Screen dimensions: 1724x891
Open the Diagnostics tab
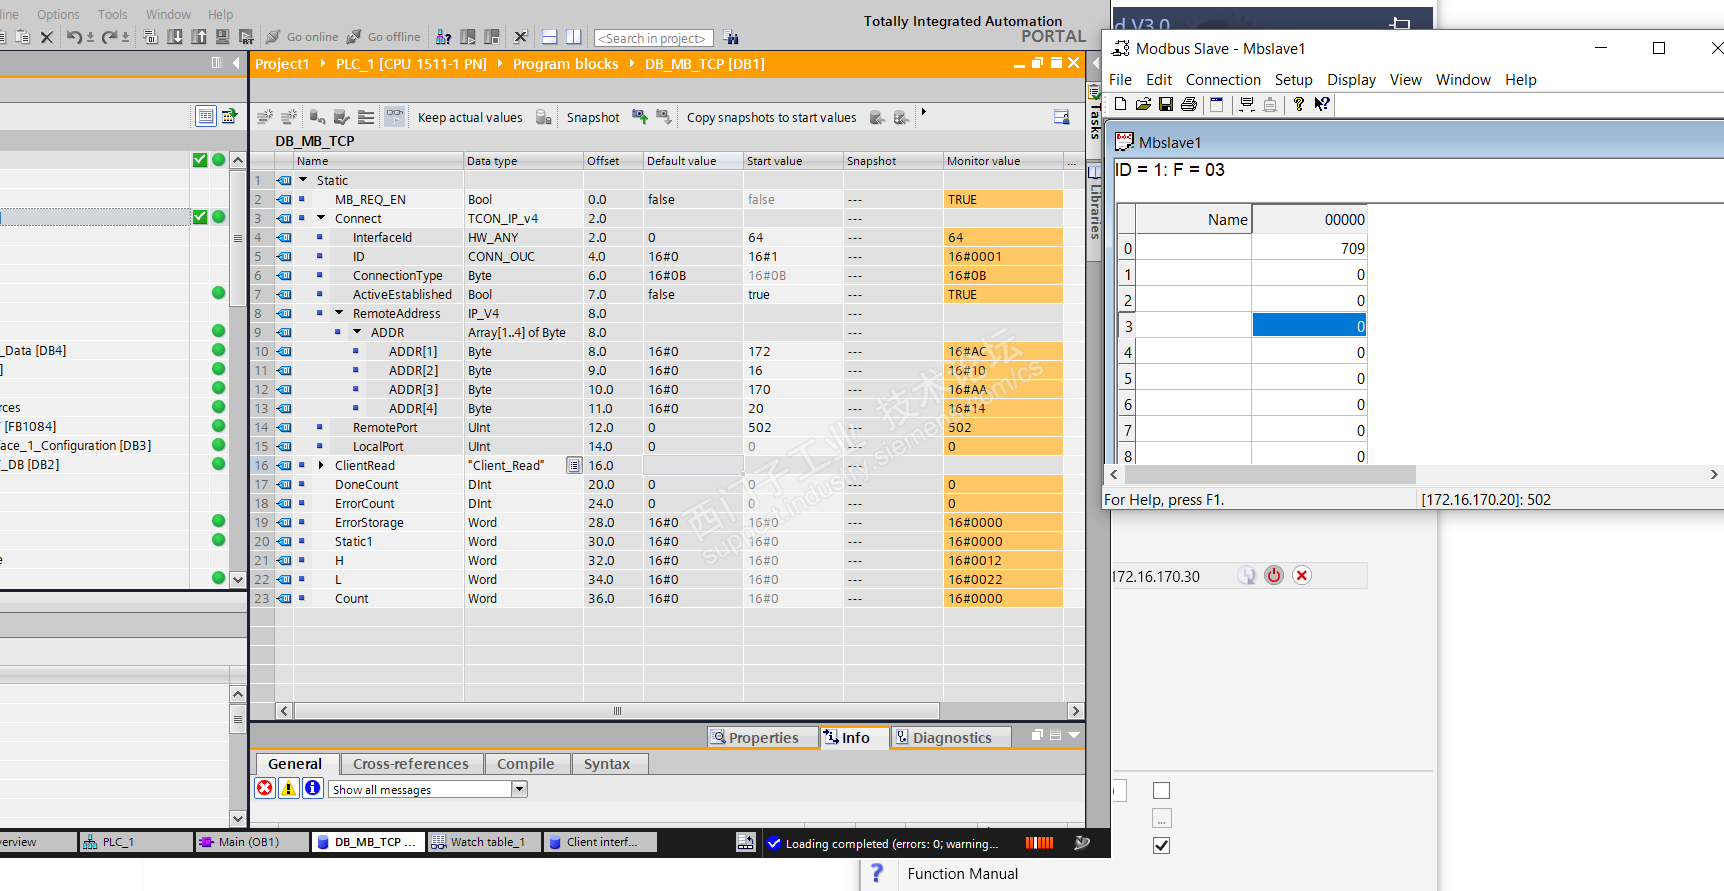pyautogui.click(x=950, y=738)
